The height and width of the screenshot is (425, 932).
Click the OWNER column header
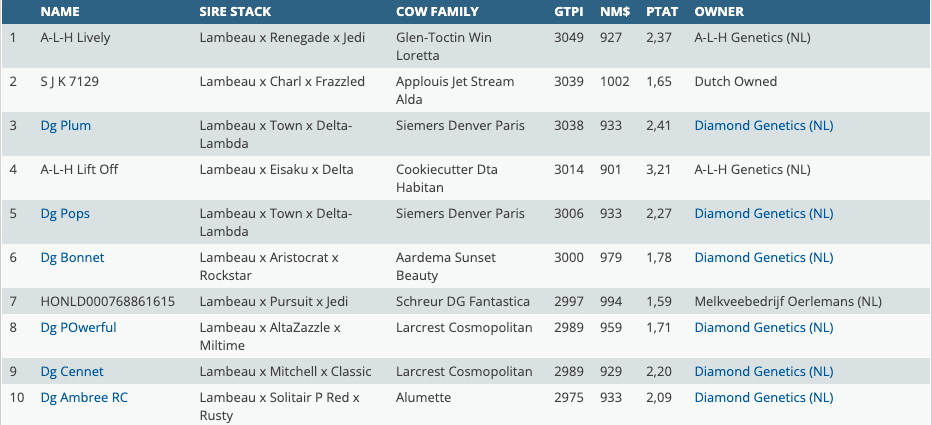point(719,12)
